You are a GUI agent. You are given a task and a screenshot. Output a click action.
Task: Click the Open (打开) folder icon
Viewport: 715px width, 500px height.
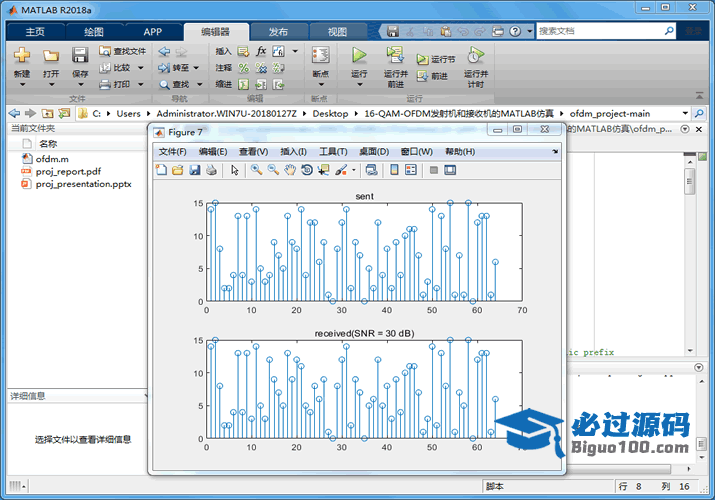pos(51,56)
